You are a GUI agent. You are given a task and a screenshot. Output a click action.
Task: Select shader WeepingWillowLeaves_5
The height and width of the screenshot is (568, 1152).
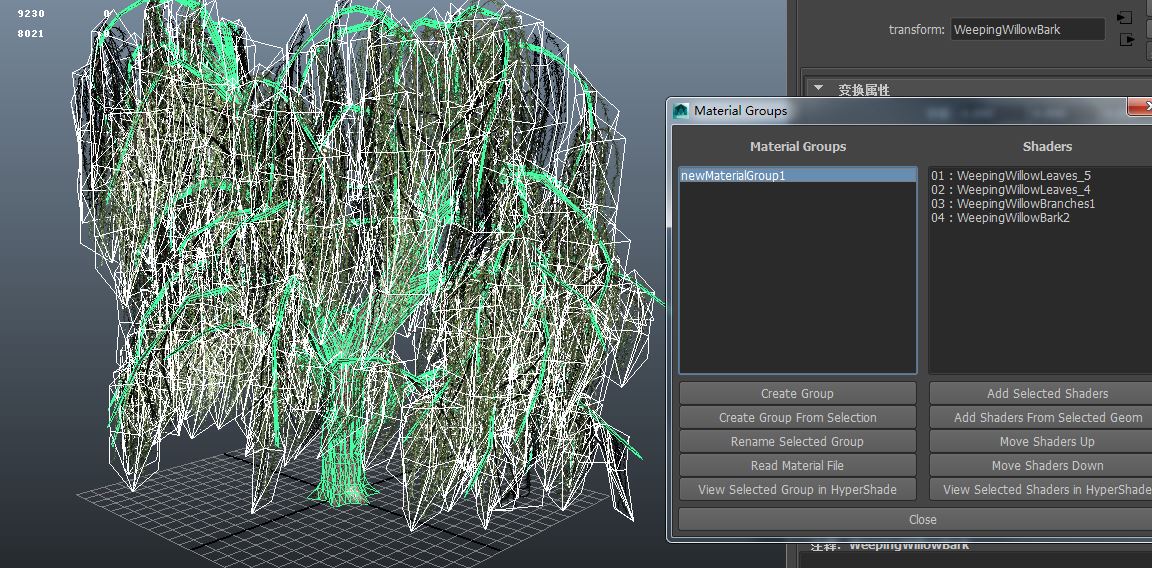coord(1010,176)
